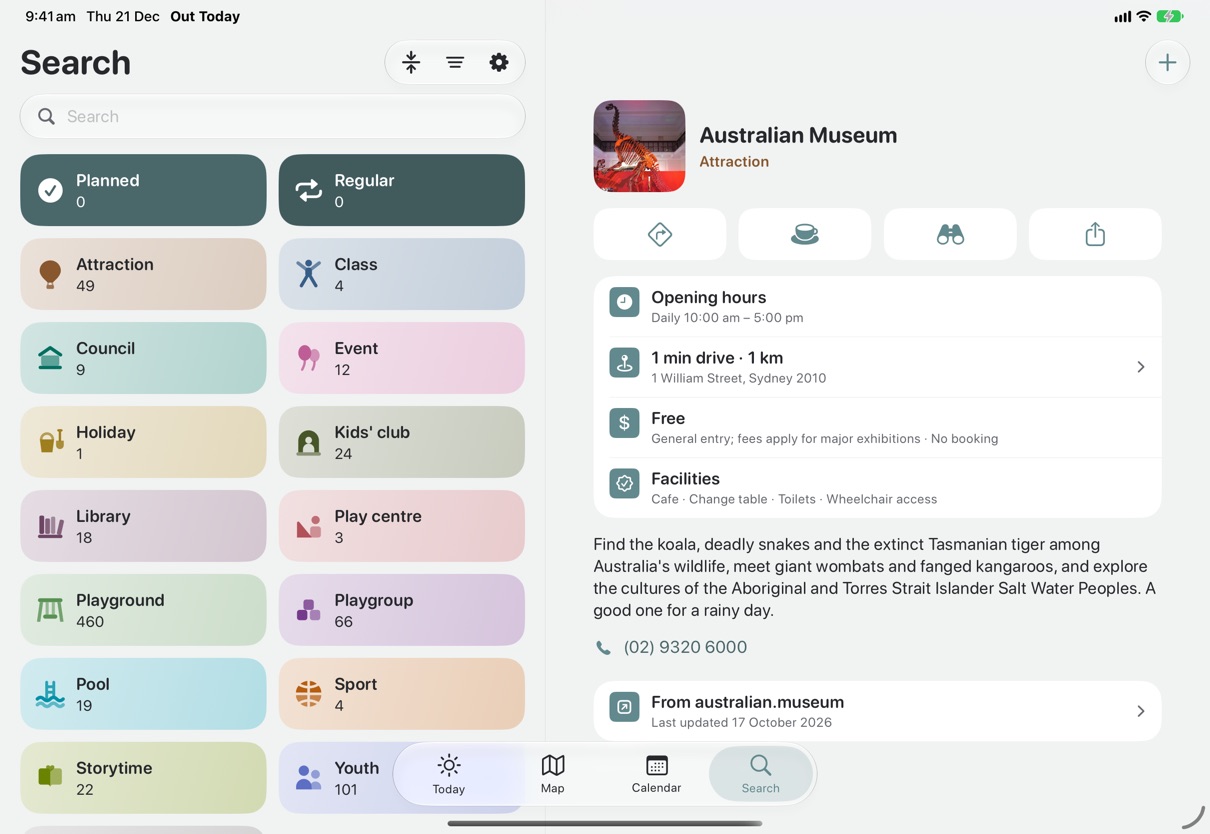Screen dimensions: 1210x834
Task: Expand the From australian.museum row chevron
Action: coord(1141,711)
